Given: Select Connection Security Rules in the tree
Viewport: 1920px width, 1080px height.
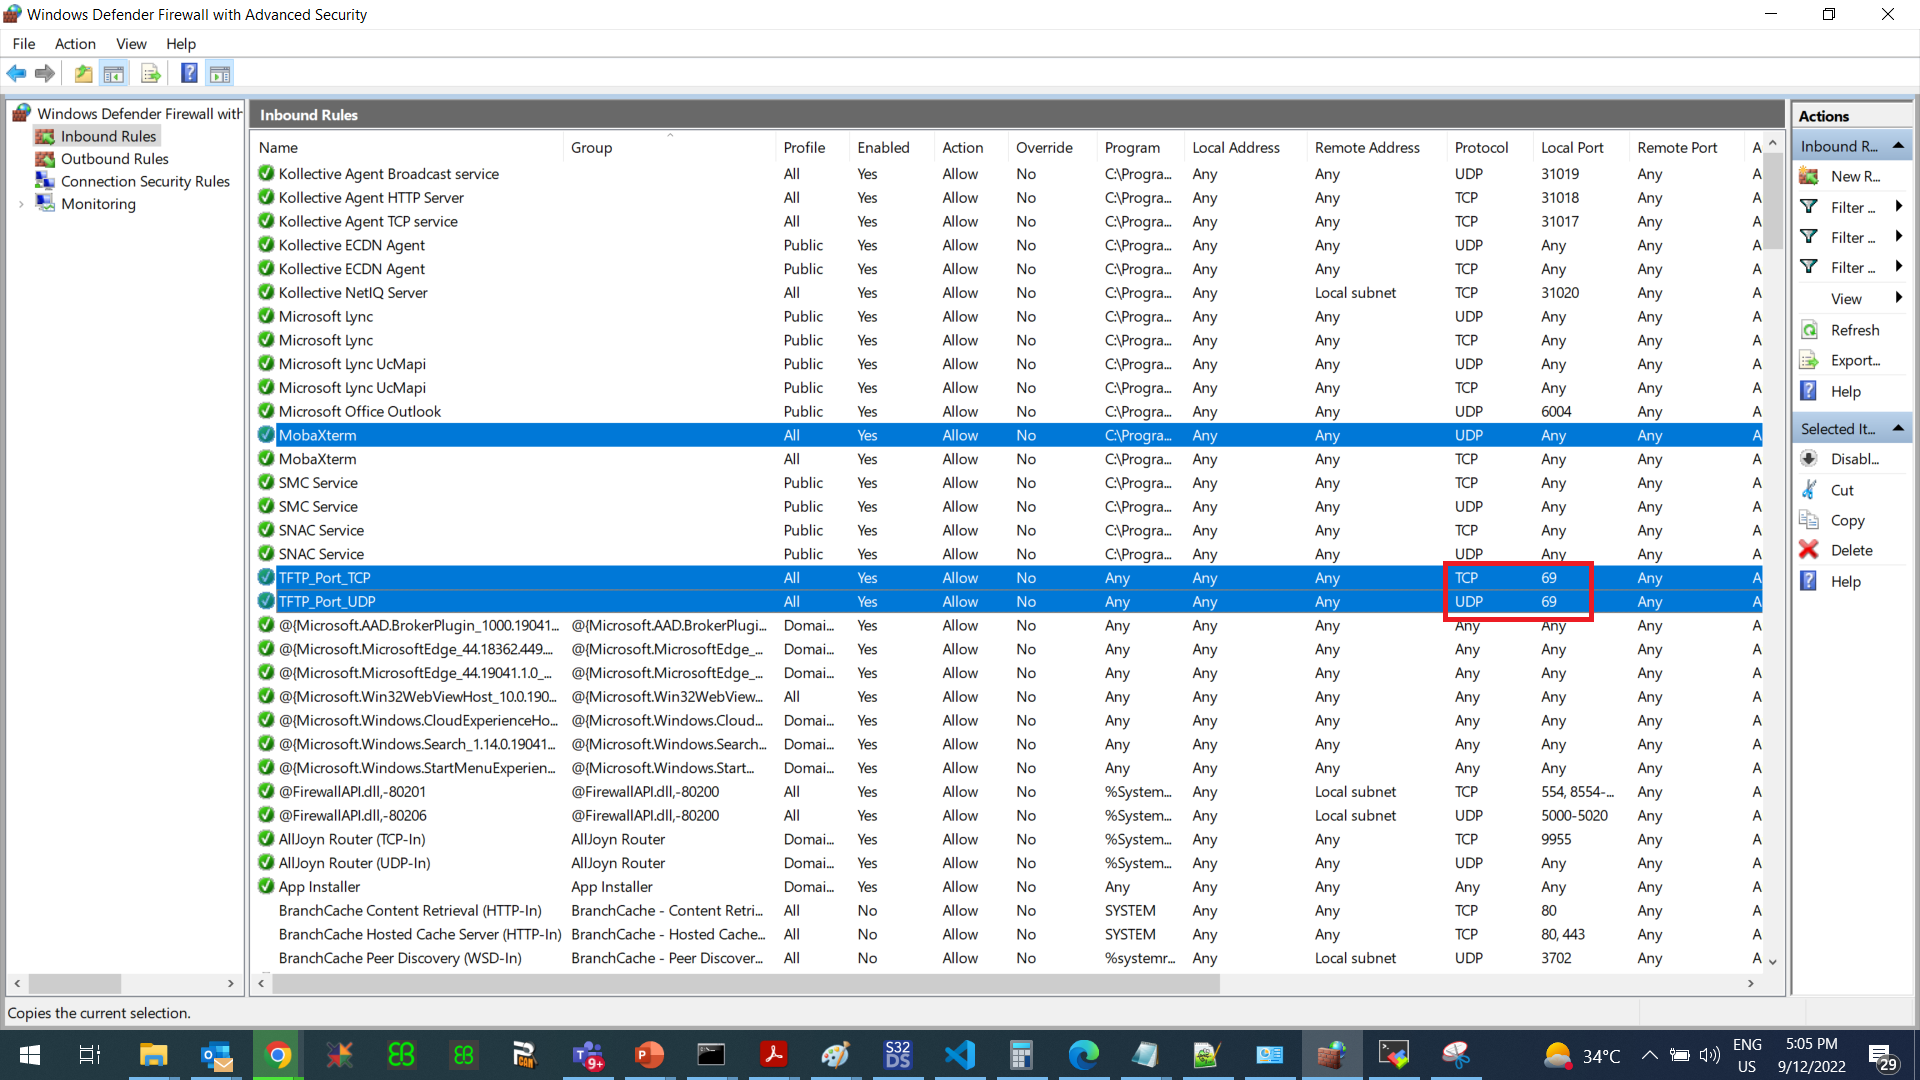Looking at the screenshot, I should coord(145,181).
